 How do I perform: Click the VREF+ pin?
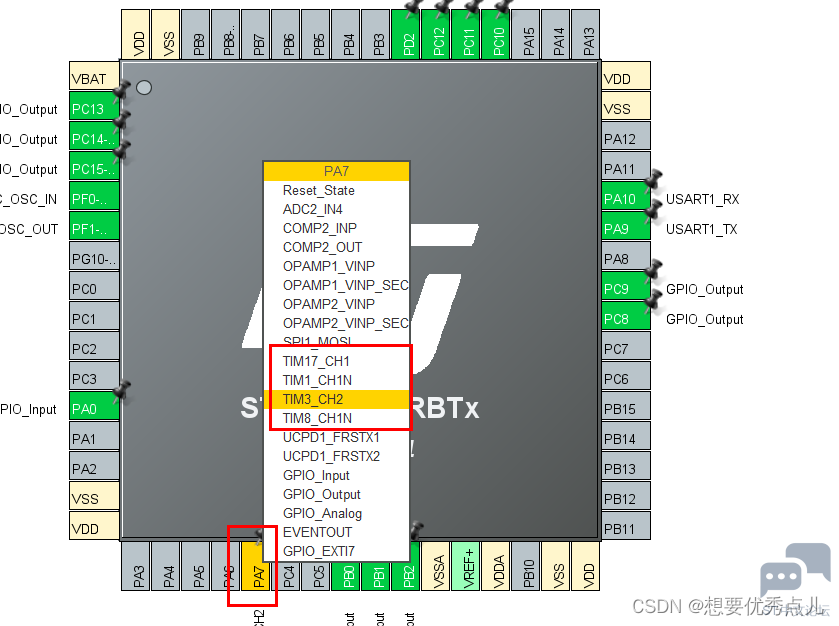(468, 566)
